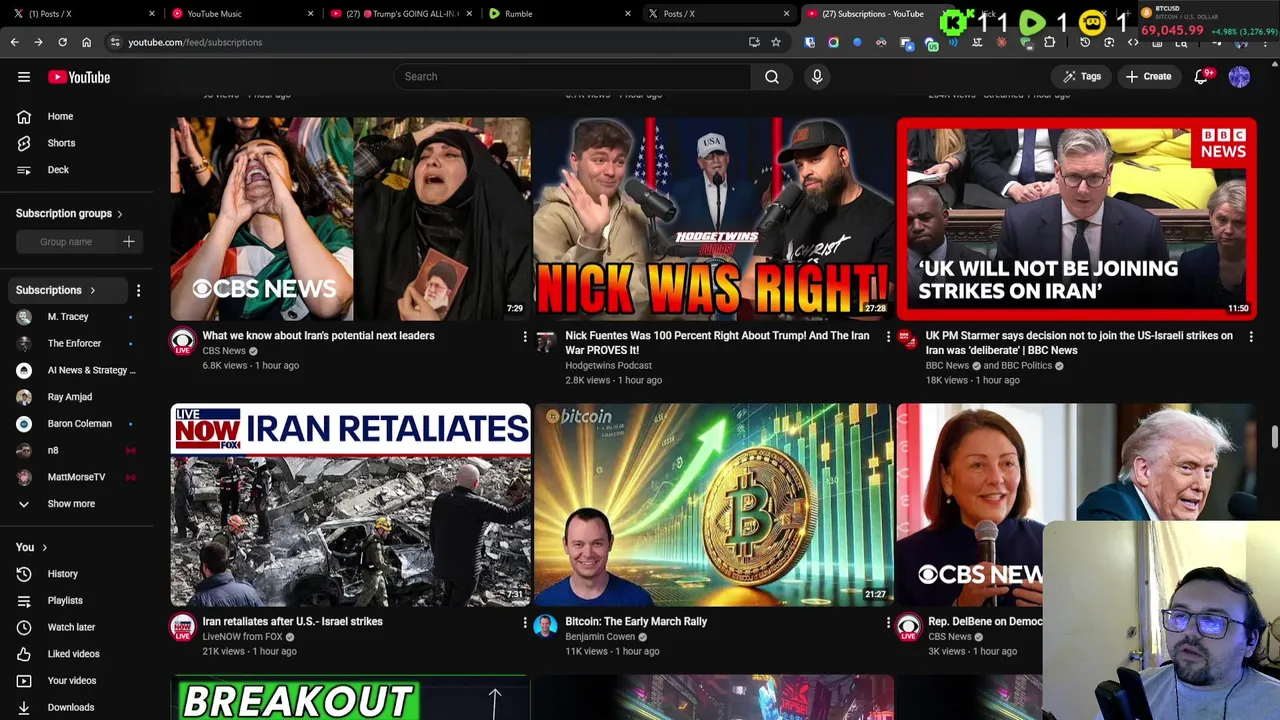
Task: Click the search magnifier button
Action: [772, 77]
